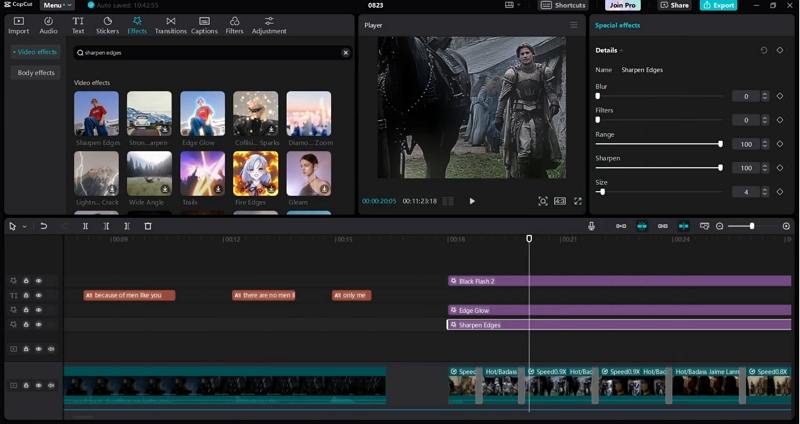This screenshot has width=800, height=424.
Task: Change the player aspect ratio
Action: [x=560, y=202]
